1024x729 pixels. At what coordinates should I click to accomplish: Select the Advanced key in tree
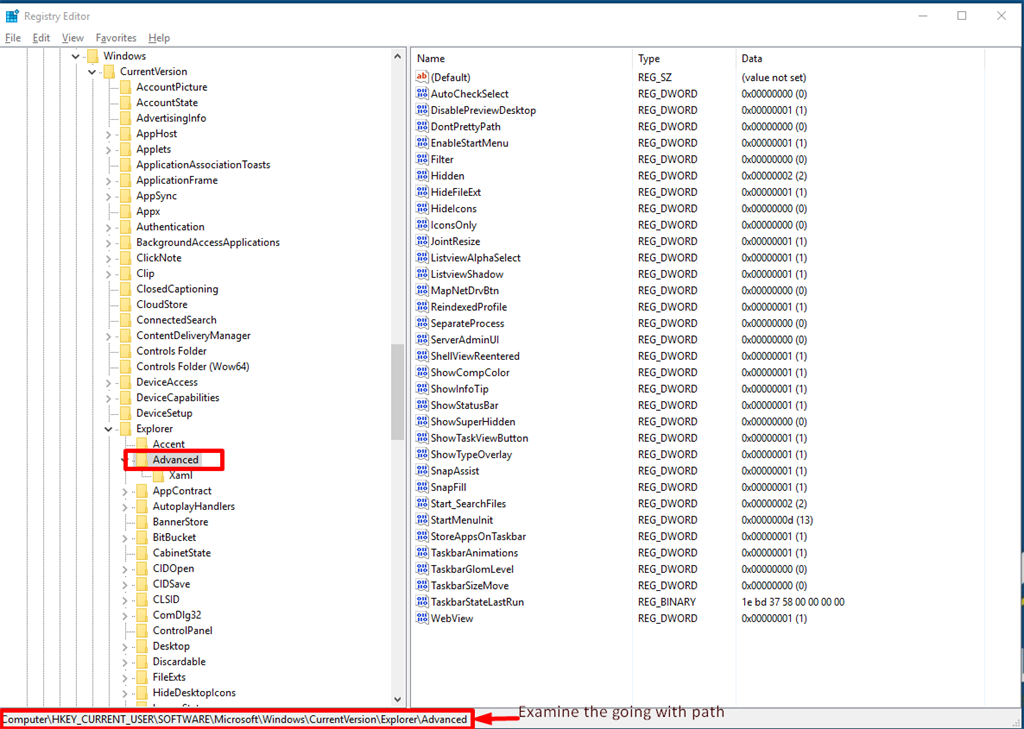coord(175,459)
